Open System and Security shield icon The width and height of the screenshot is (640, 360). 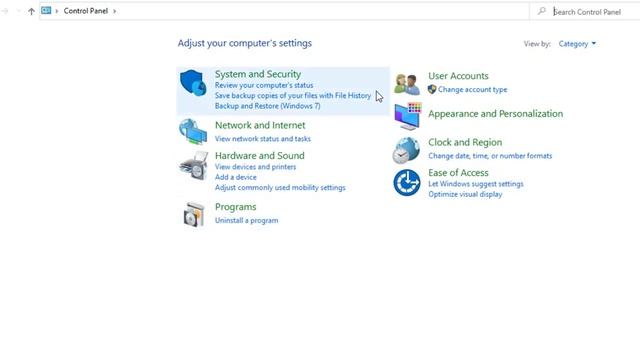tap(193, 83)
